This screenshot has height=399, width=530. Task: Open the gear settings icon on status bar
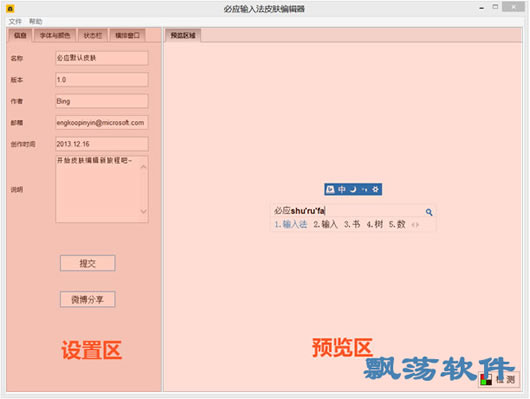375,189
